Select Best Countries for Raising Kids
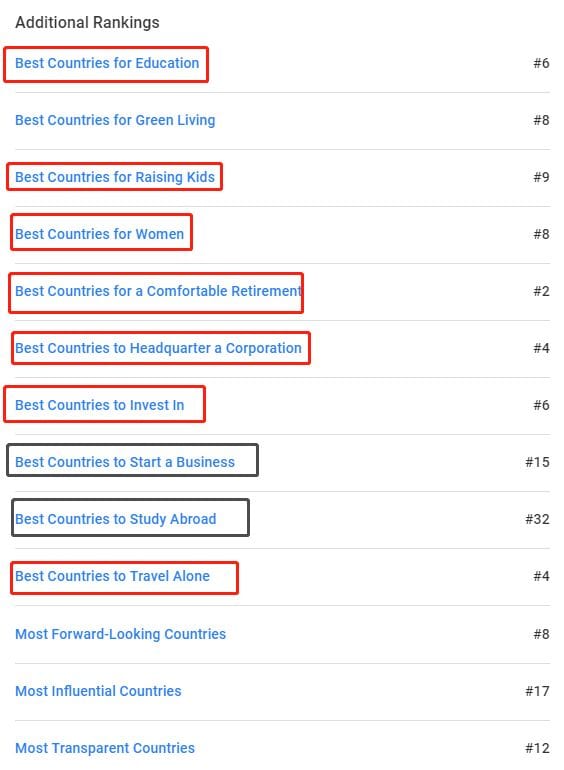Screen dimensions: 564x770 [x=115, y=177]
